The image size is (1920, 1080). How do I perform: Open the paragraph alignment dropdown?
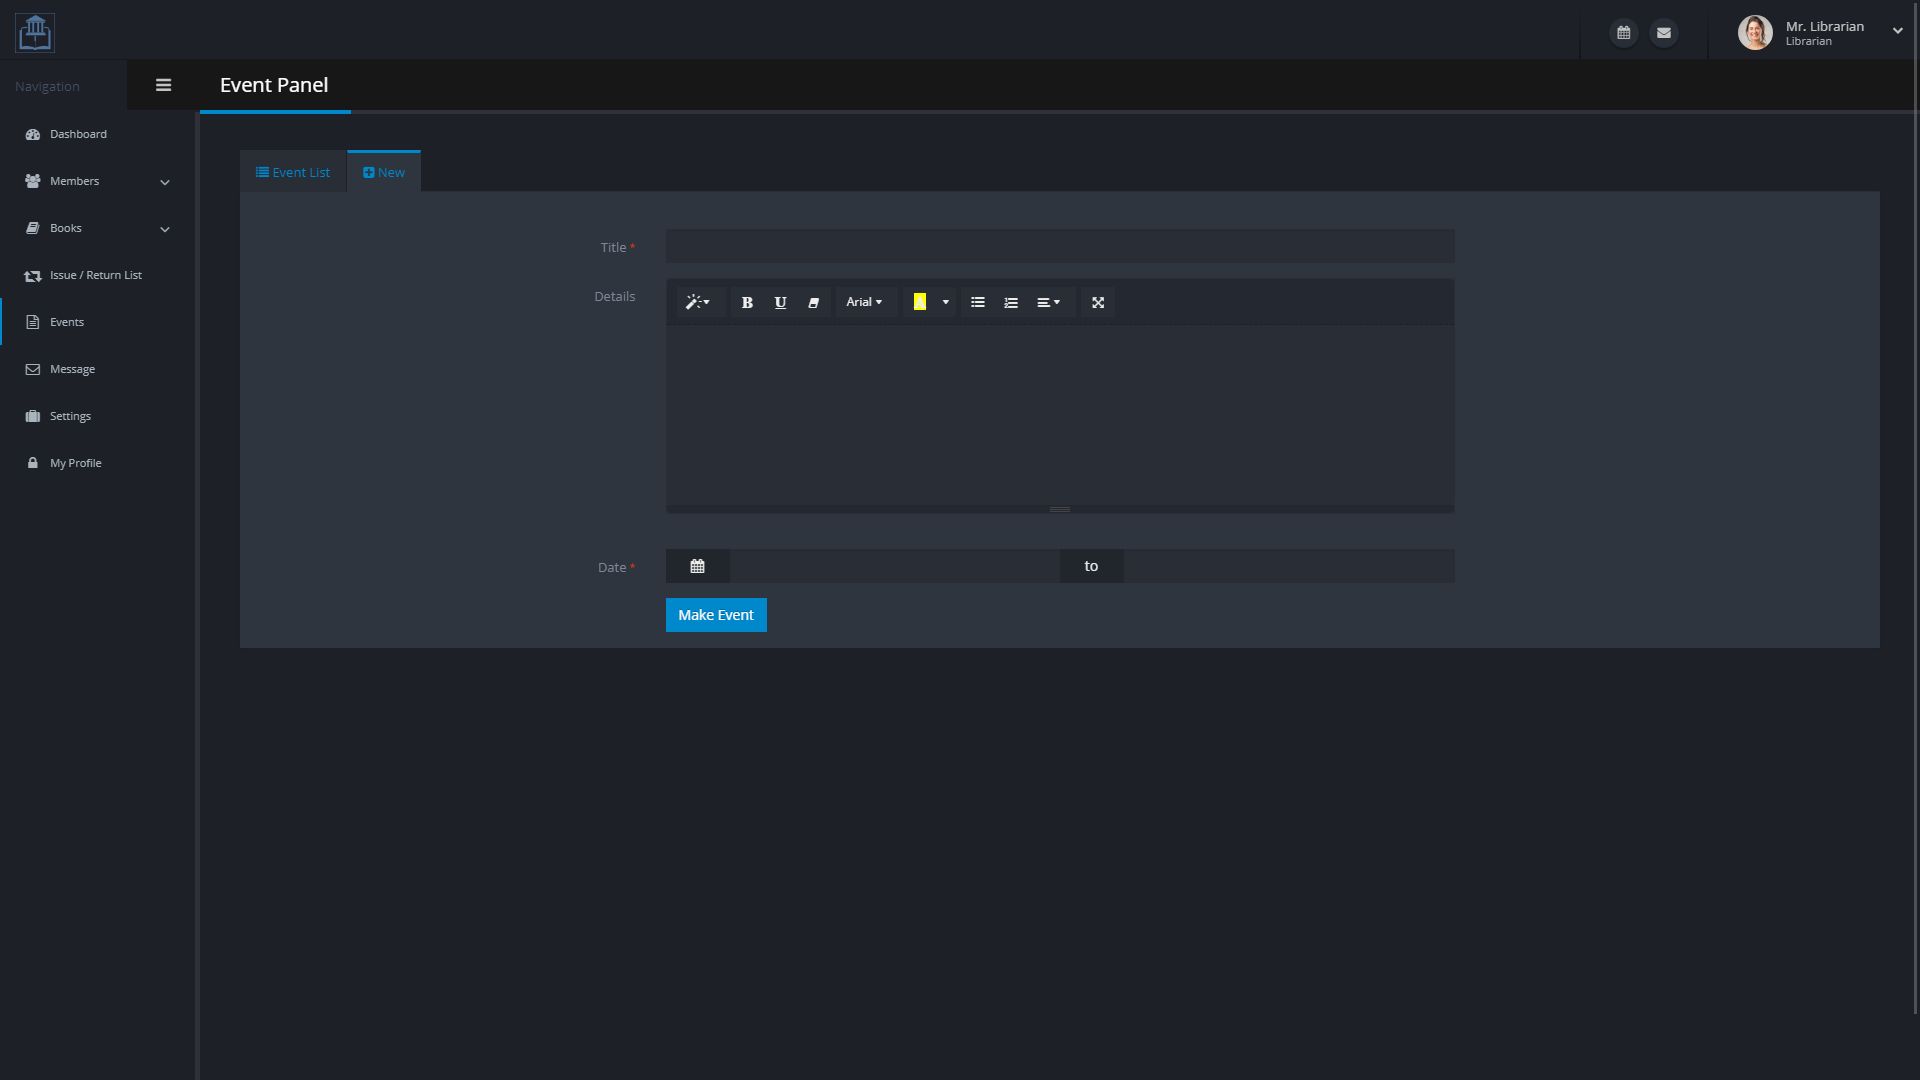tap(1048, 302)
